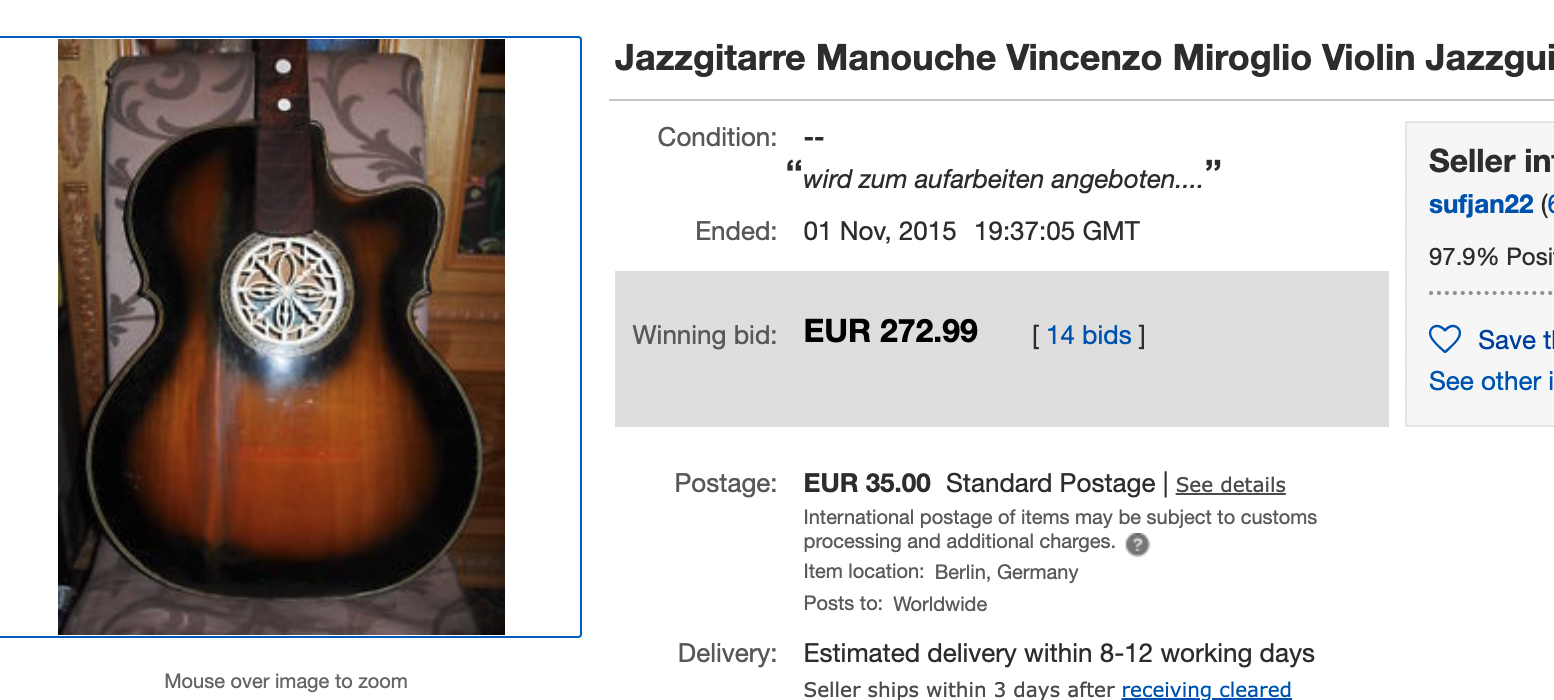
Task: Click the ended date 01 Nov, 2015
Action: pyautogui.click(x=879, y=232)
